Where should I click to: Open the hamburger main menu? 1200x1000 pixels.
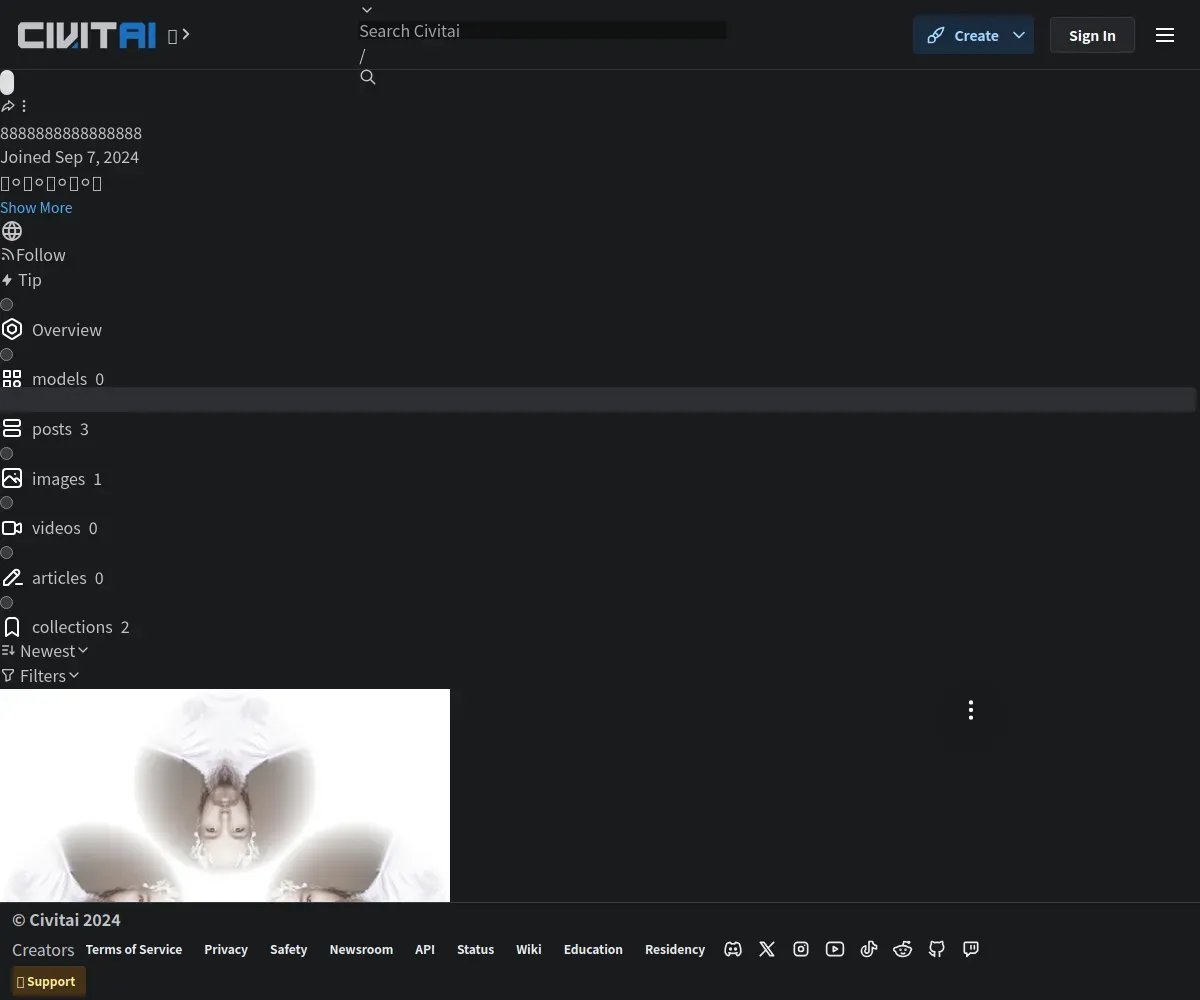[x=1165, y=35]
